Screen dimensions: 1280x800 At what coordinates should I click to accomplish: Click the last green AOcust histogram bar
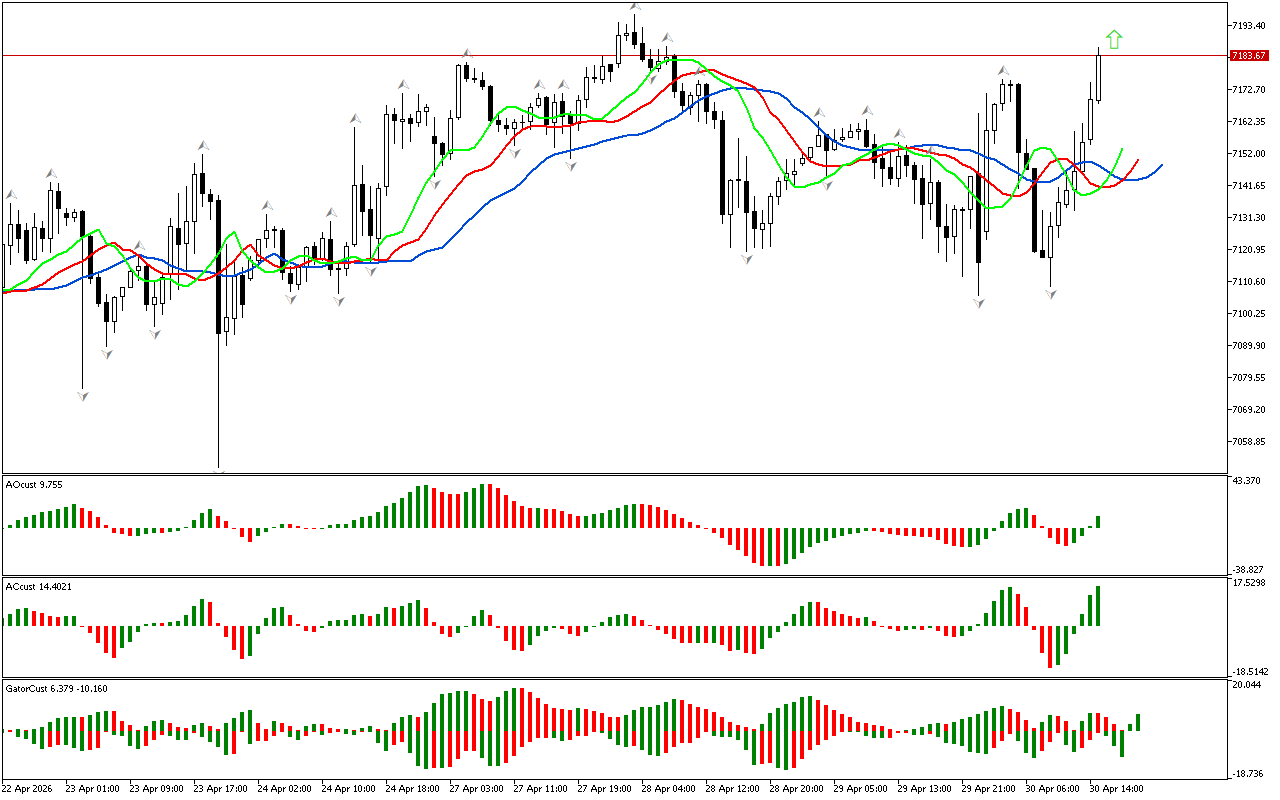tap(1098, 522)
